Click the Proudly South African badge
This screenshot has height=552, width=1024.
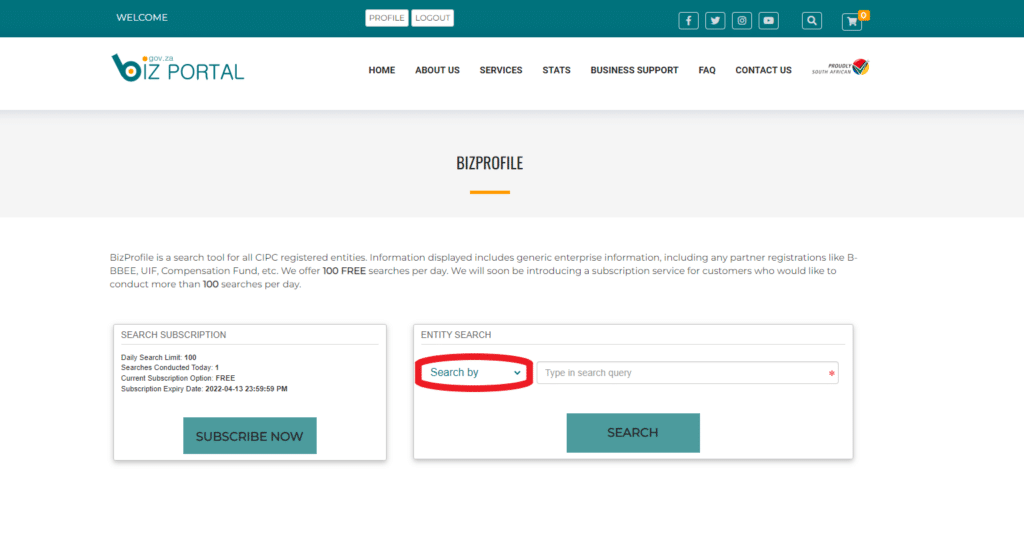(840, 67)
